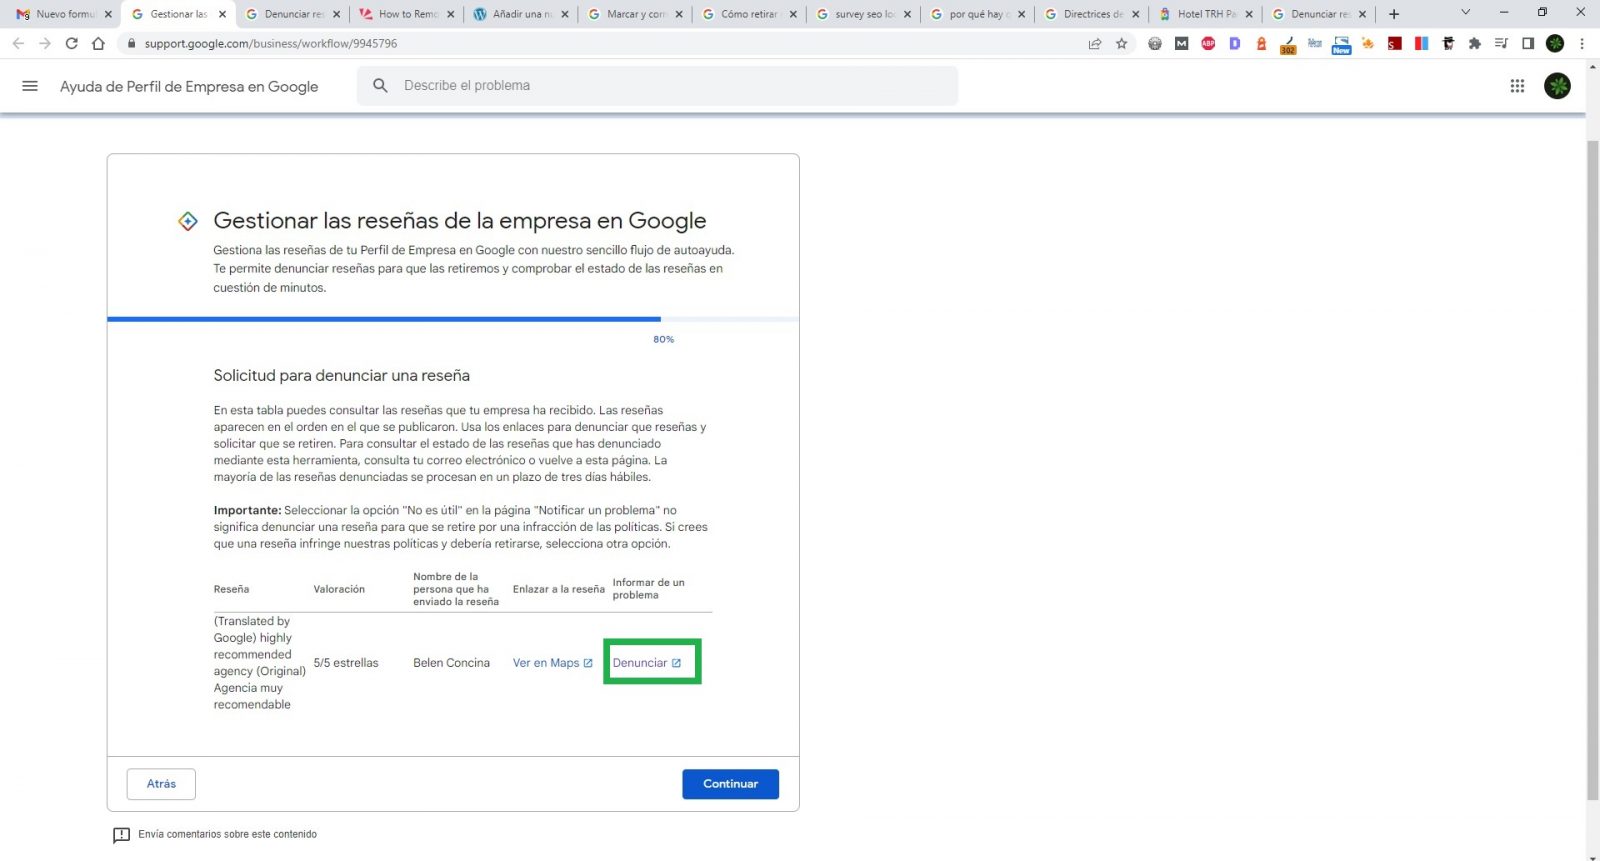Image resolution: width=1600 pixels, height=861 pixels.
Task: Go to the browser home page
Action: pyautogui.click(x=98, y=44)
